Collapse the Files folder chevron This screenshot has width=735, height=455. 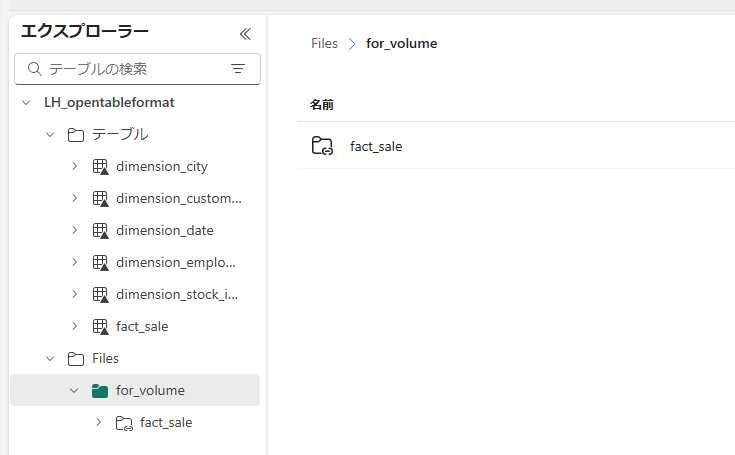50,359
